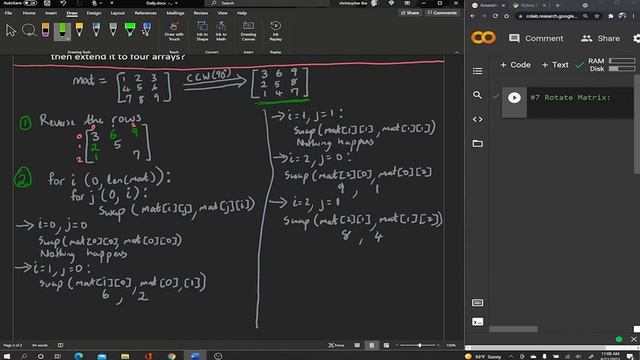Open the View tab in Word
640x360 pixels.
click(x=222, y=13)
